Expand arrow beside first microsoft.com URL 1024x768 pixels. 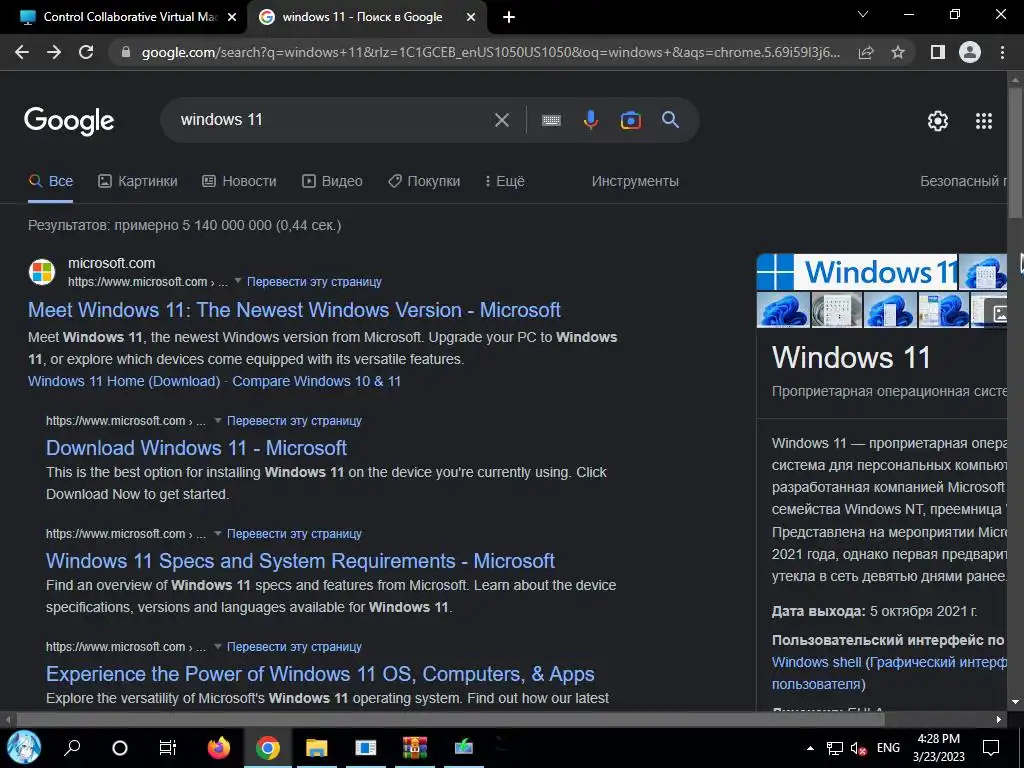tap(238, 281)
